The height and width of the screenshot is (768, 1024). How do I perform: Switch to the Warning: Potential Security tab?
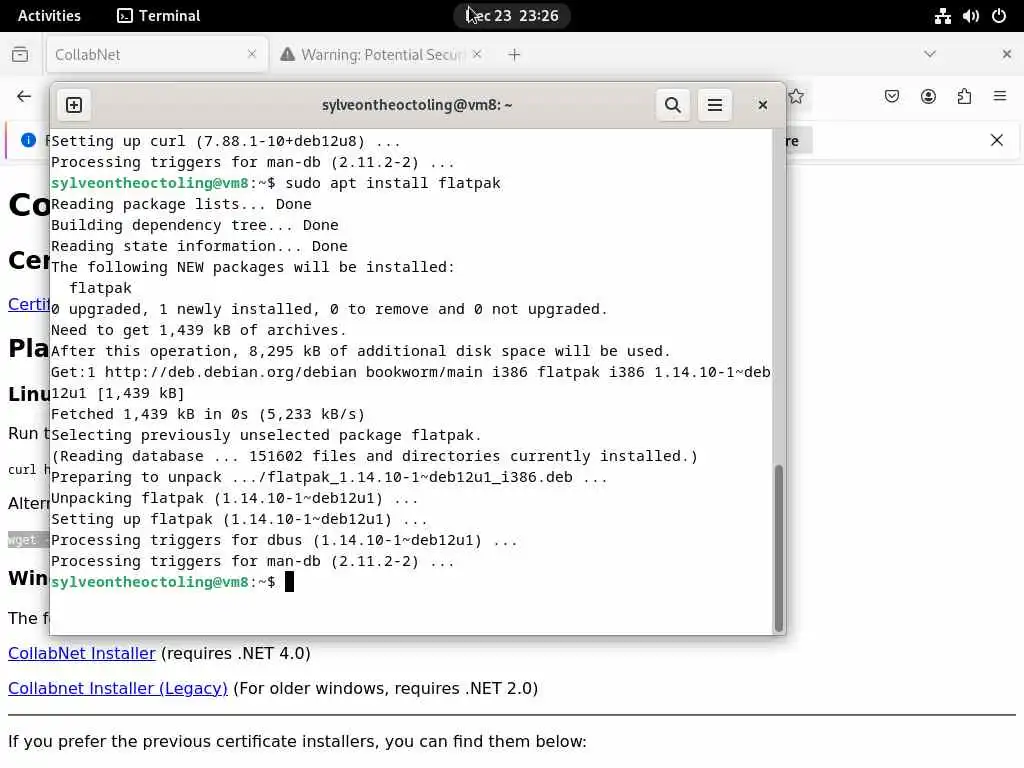point(382,55)
